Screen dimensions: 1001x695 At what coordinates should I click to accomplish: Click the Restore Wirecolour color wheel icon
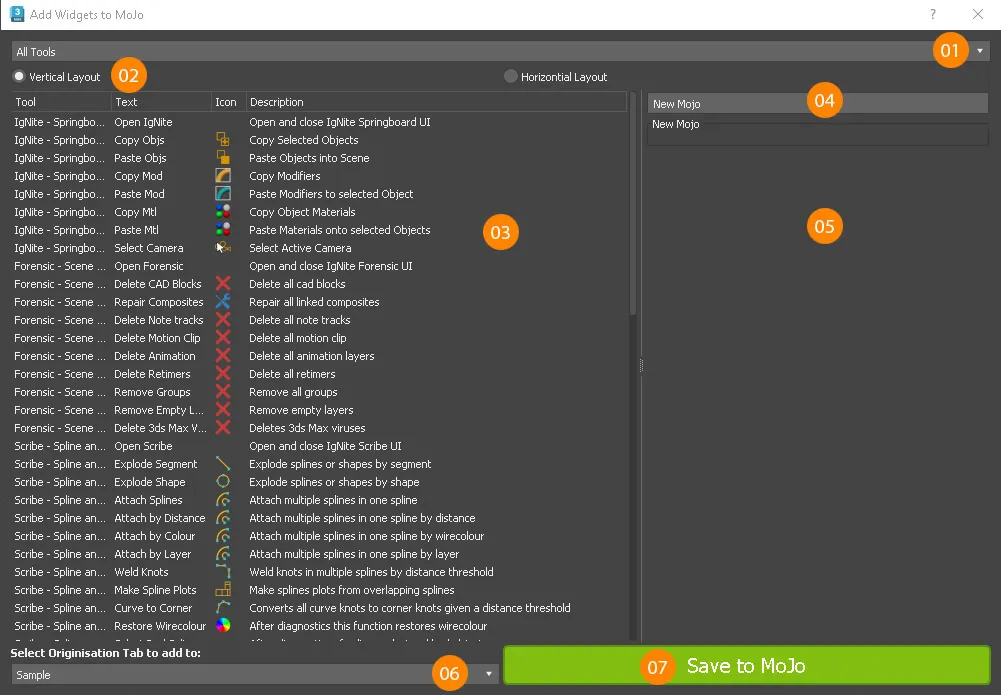(x=223, y=625)
